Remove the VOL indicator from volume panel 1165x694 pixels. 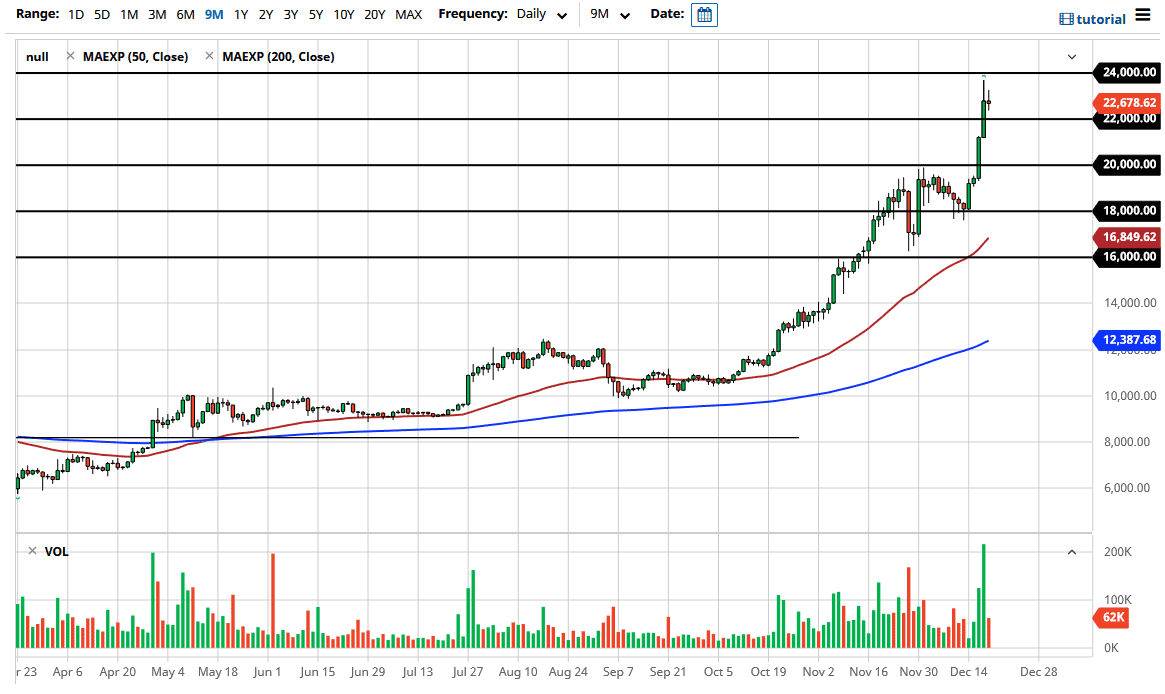33,551
